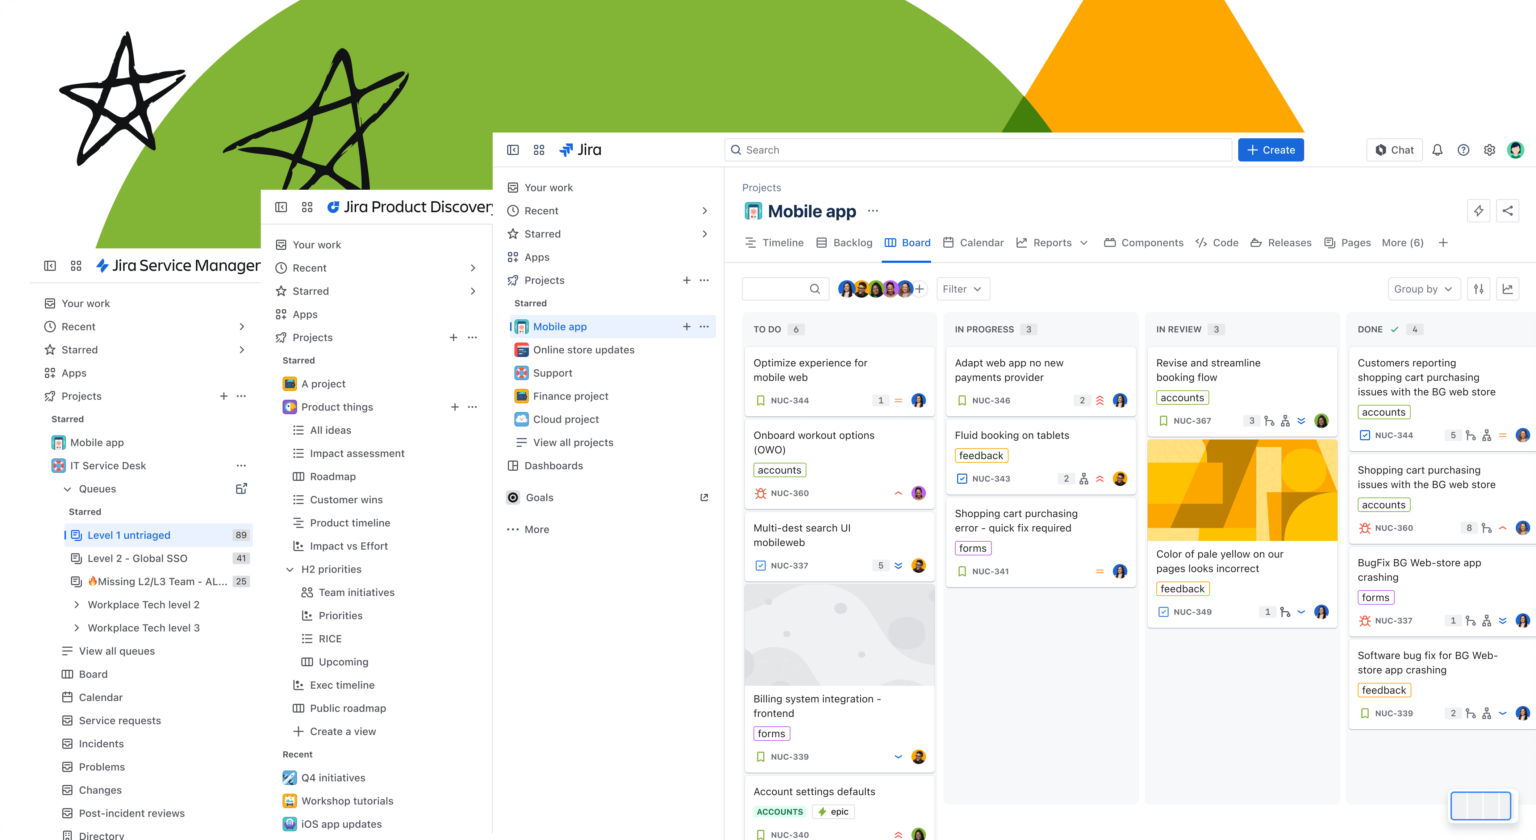
Task: Collapse the Jira sidebar with the panel icon
Action: [x=513, y=149]
